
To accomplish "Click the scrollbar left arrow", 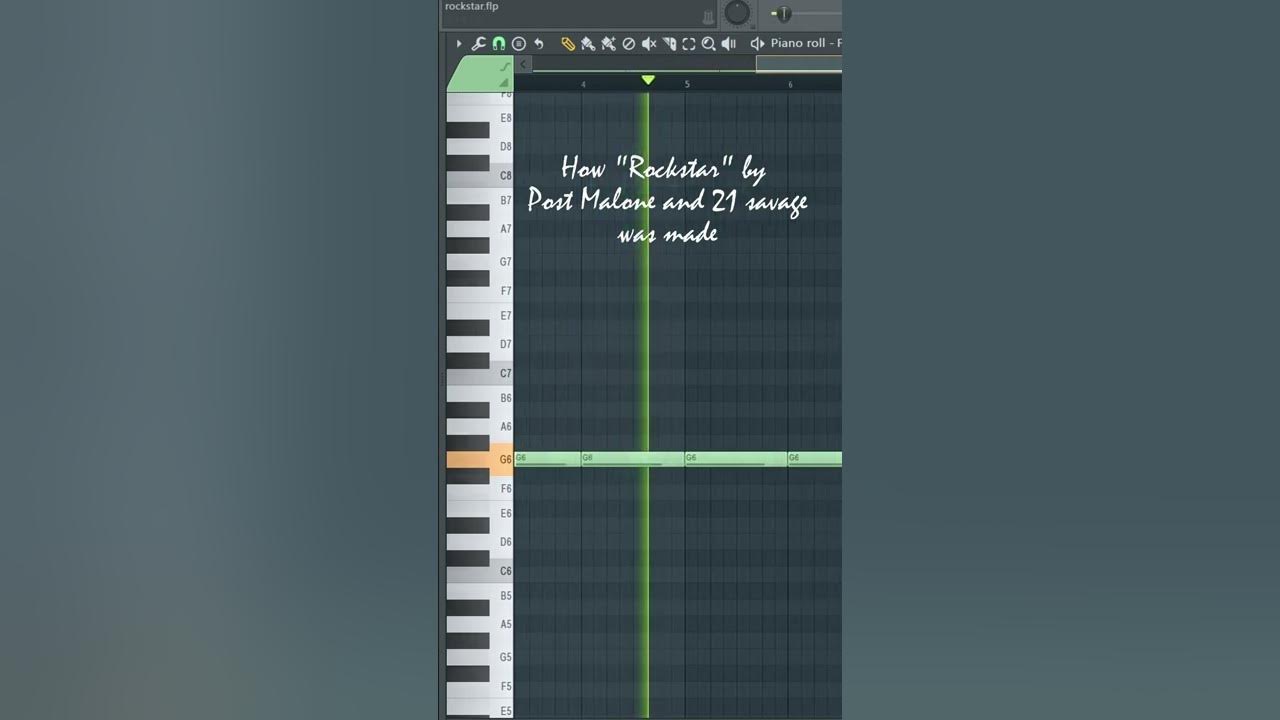I will [524, 64].
